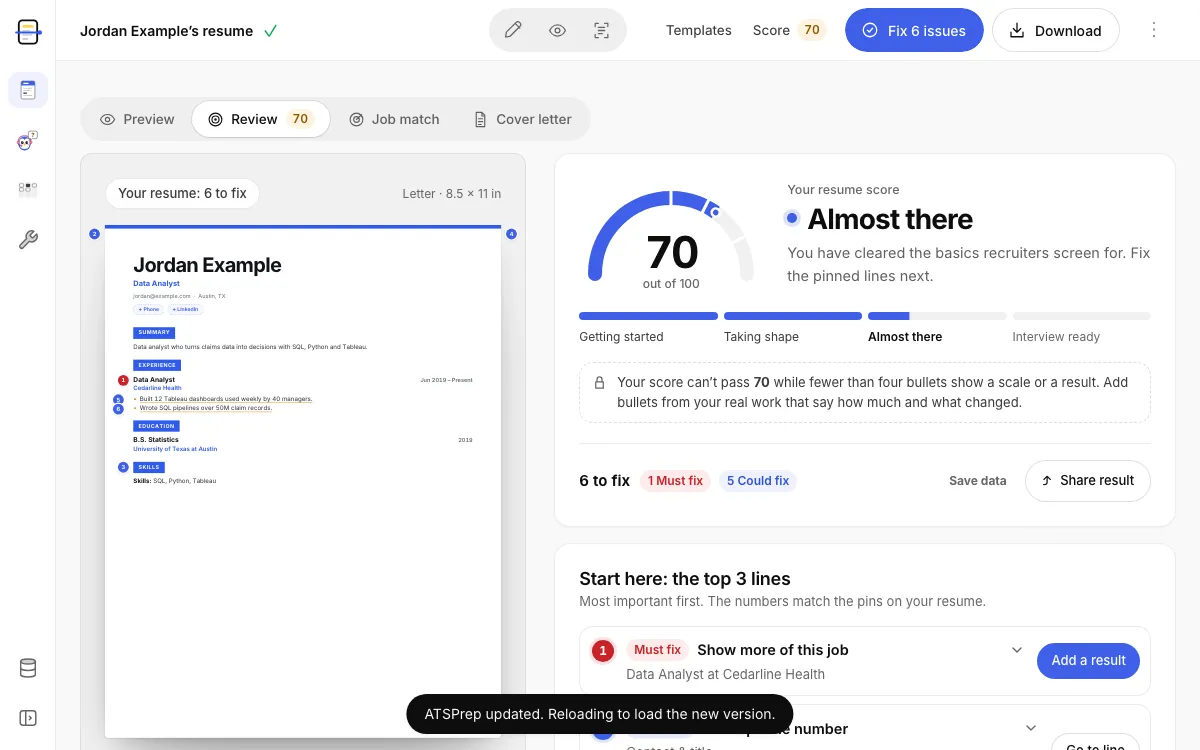Open the owl mascot helper icon in the sidebar

(28, 141)
